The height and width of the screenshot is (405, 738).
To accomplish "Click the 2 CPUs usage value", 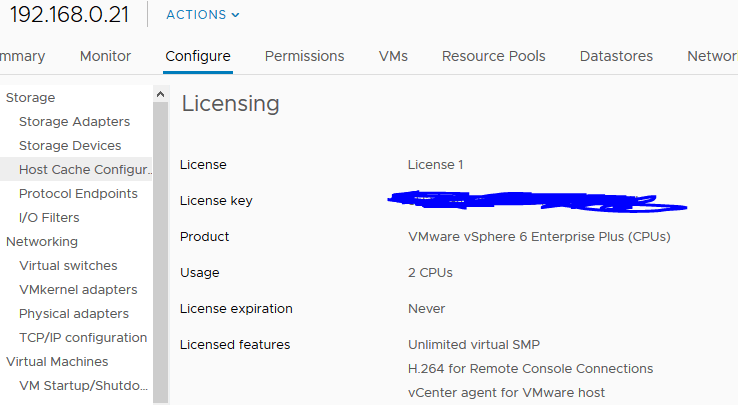I will pos(430,273).
